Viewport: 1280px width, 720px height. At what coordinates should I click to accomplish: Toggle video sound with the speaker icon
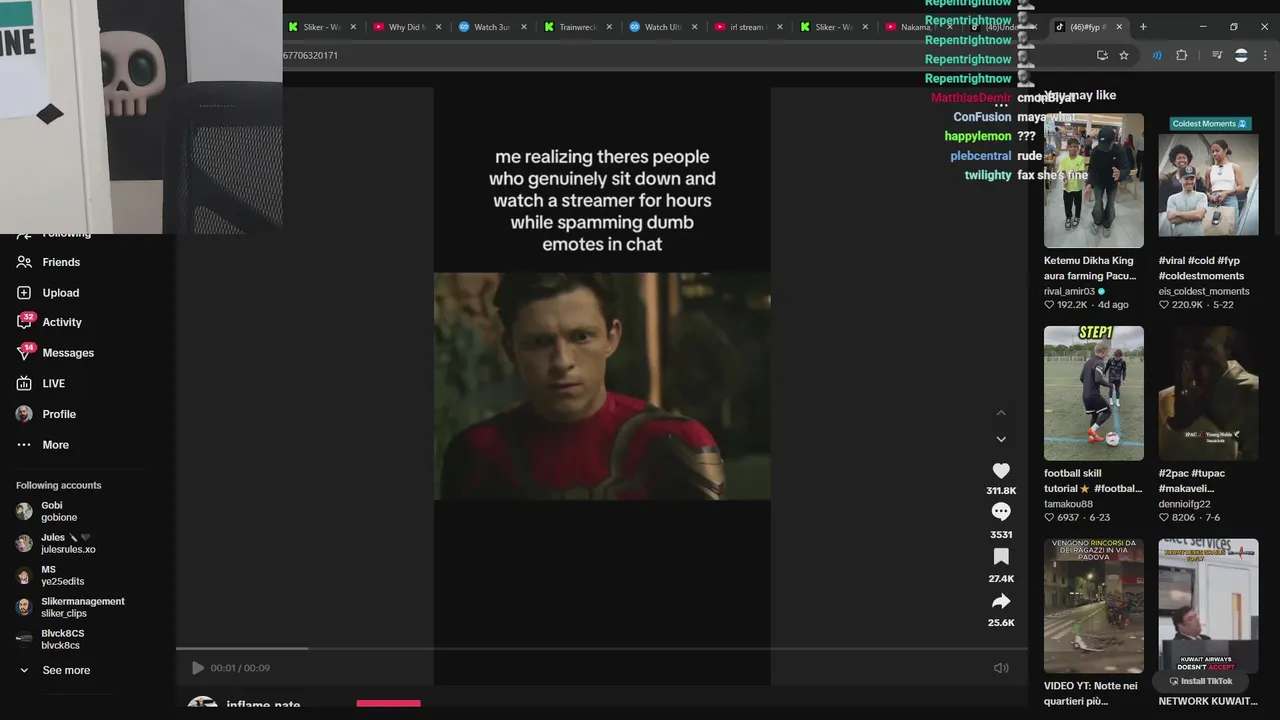[1001, 668]
